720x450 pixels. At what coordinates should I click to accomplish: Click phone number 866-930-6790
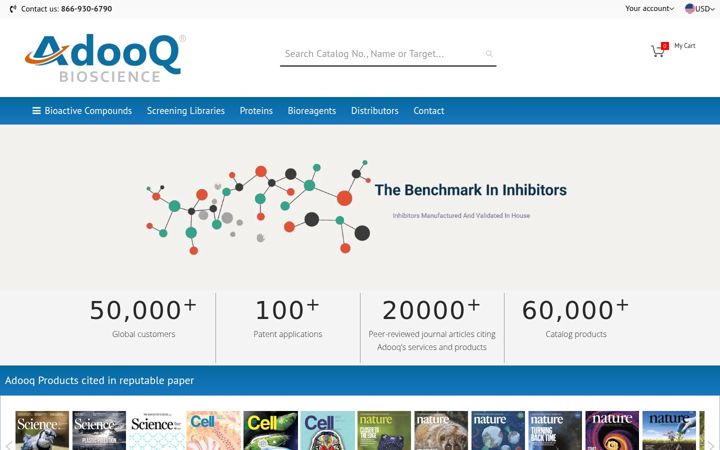pos(86,9)
